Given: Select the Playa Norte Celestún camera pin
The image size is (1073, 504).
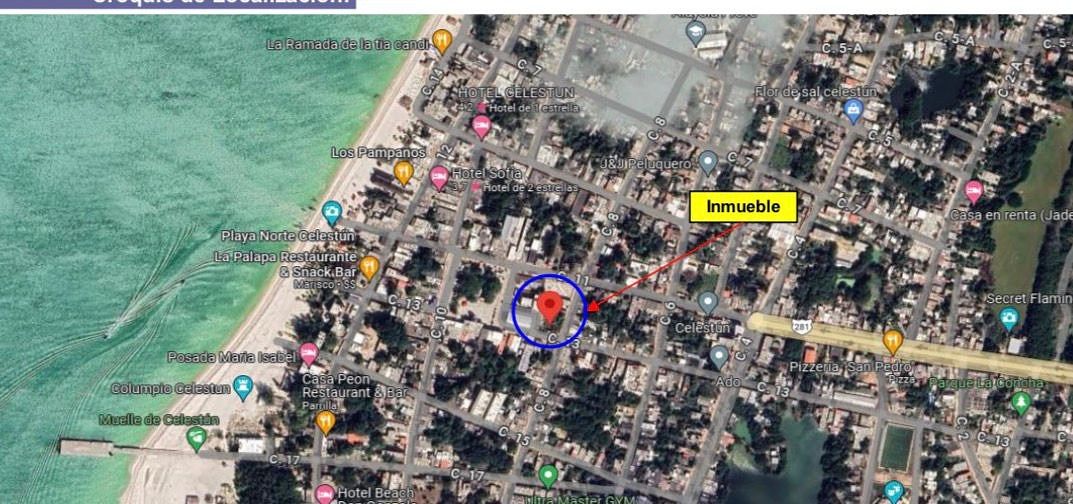Looking at the screenshot, I should (x=332, y=212).
